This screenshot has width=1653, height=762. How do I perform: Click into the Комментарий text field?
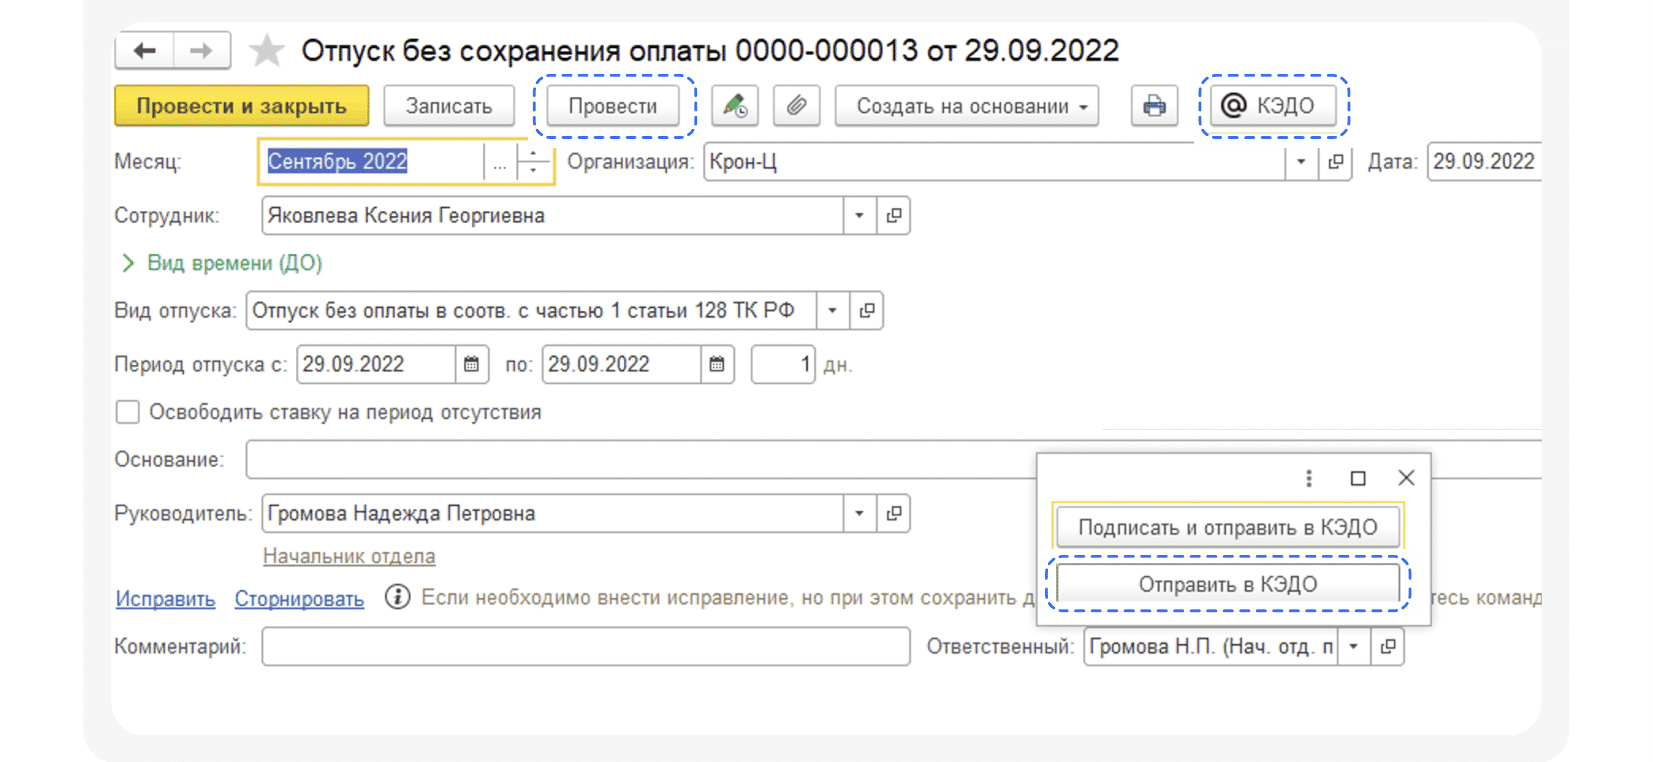tap(586, 646)
